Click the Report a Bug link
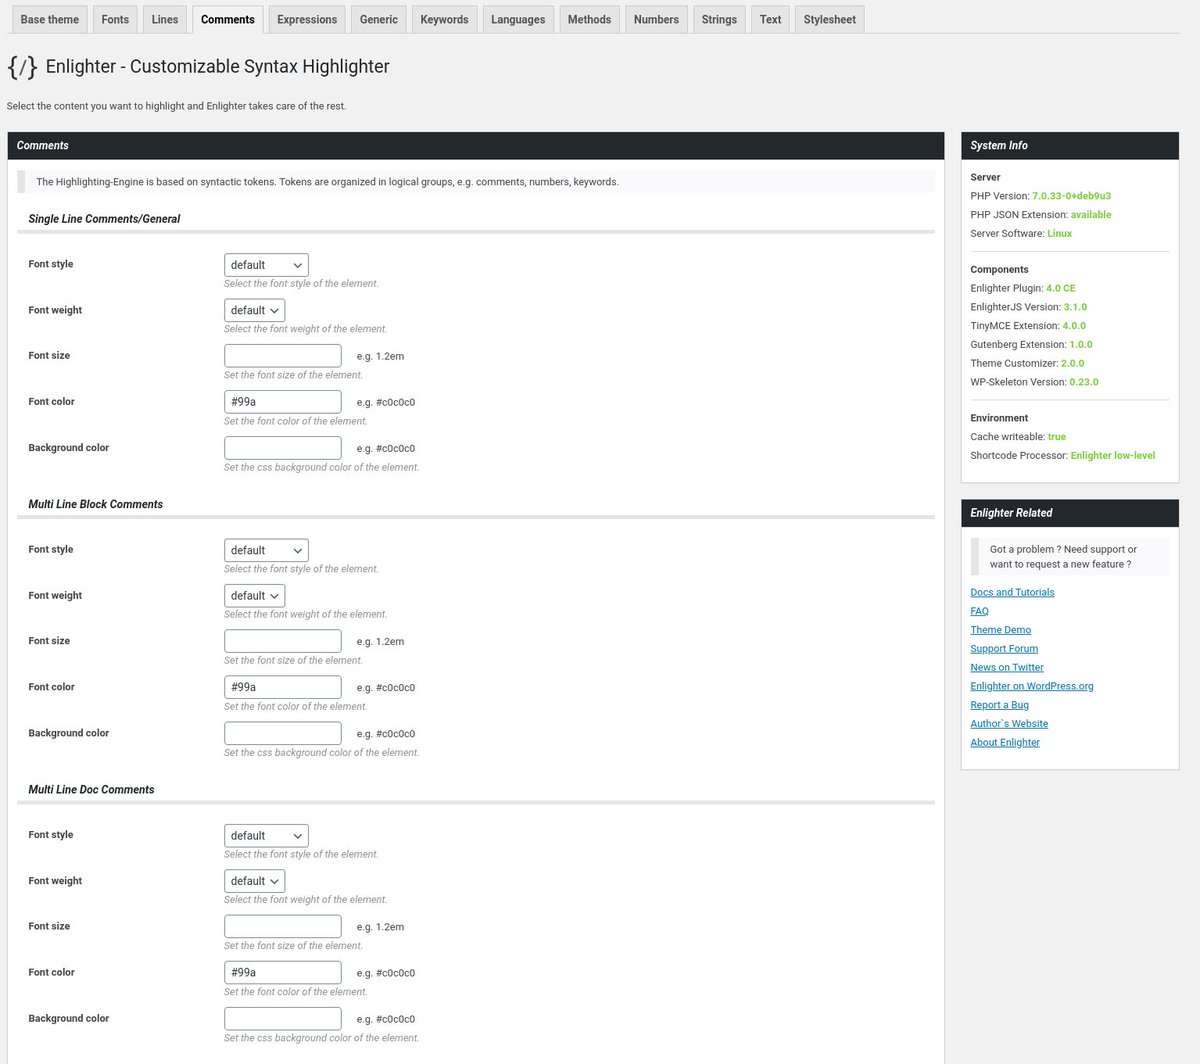1200x1064 pixels. [x=999, y=704]
